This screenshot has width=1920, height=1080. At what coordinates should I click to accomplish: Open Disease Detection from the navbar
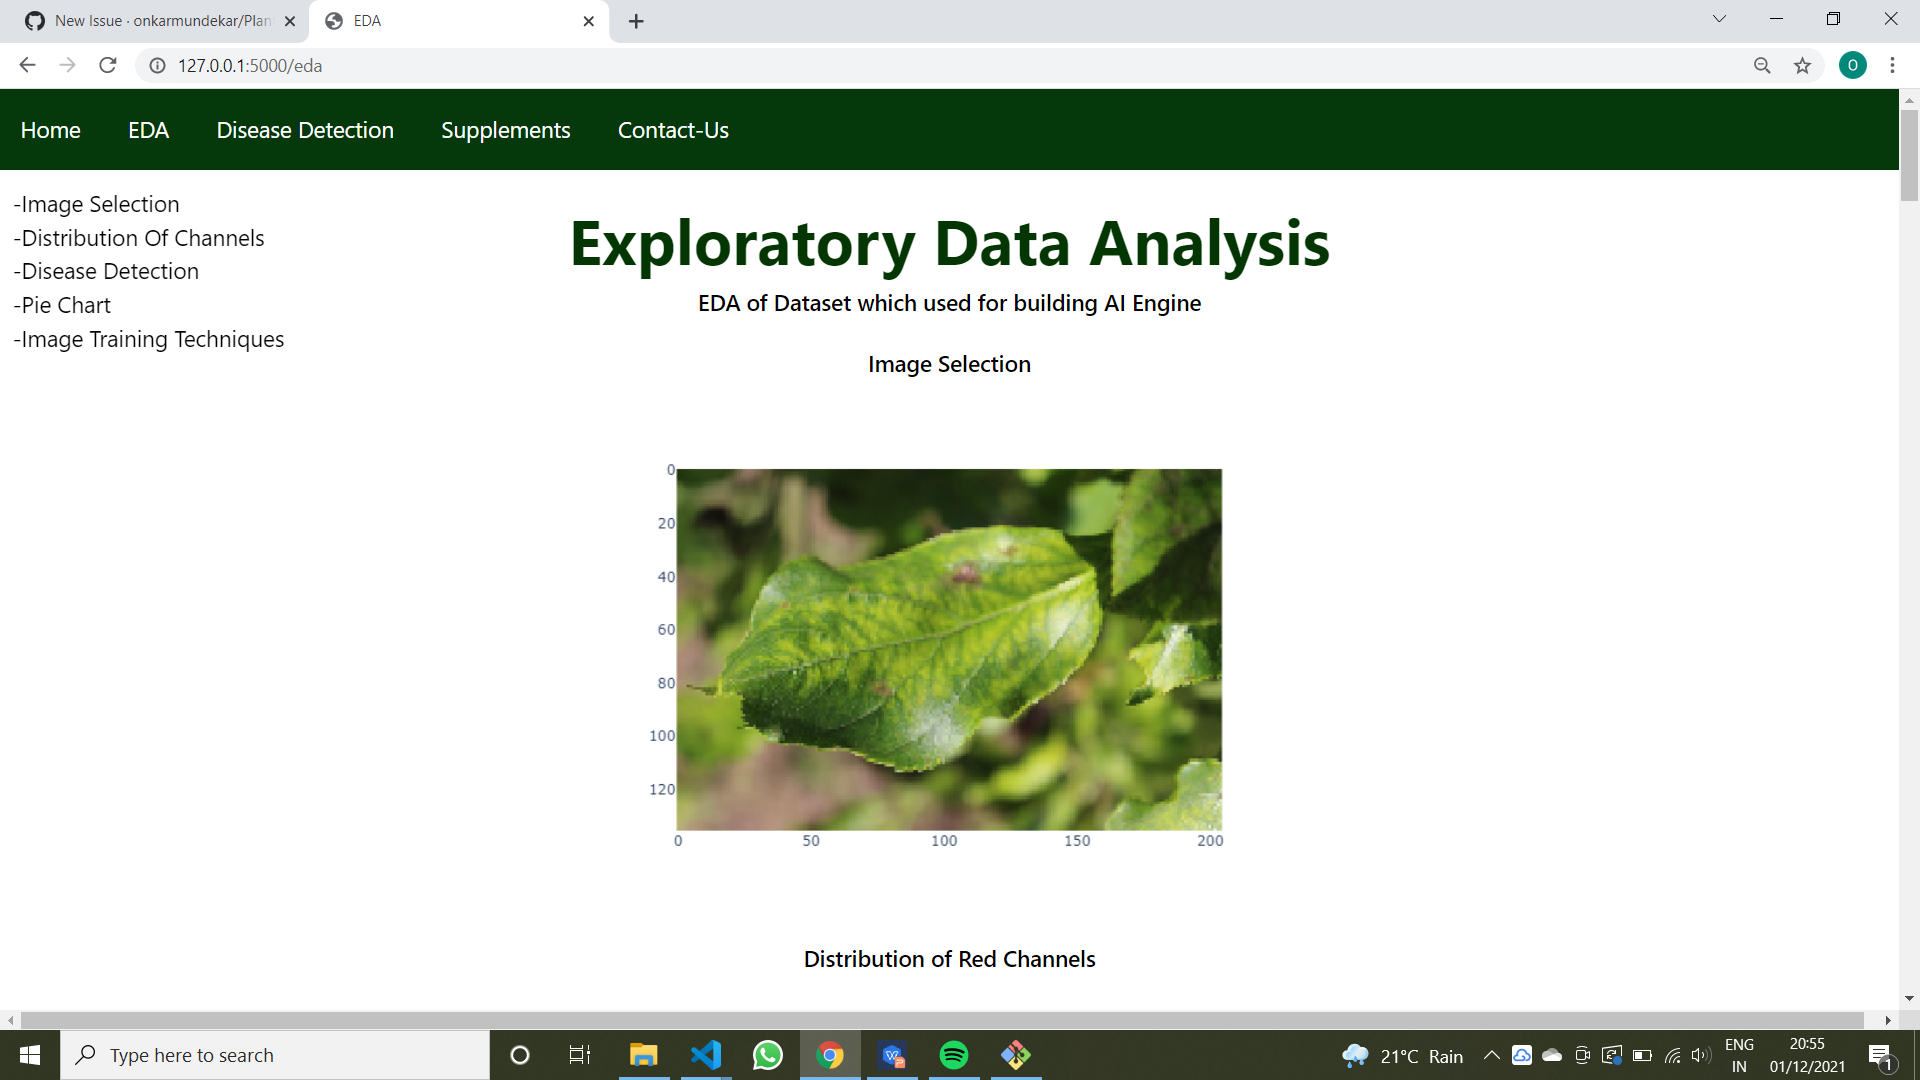point(305,129)
